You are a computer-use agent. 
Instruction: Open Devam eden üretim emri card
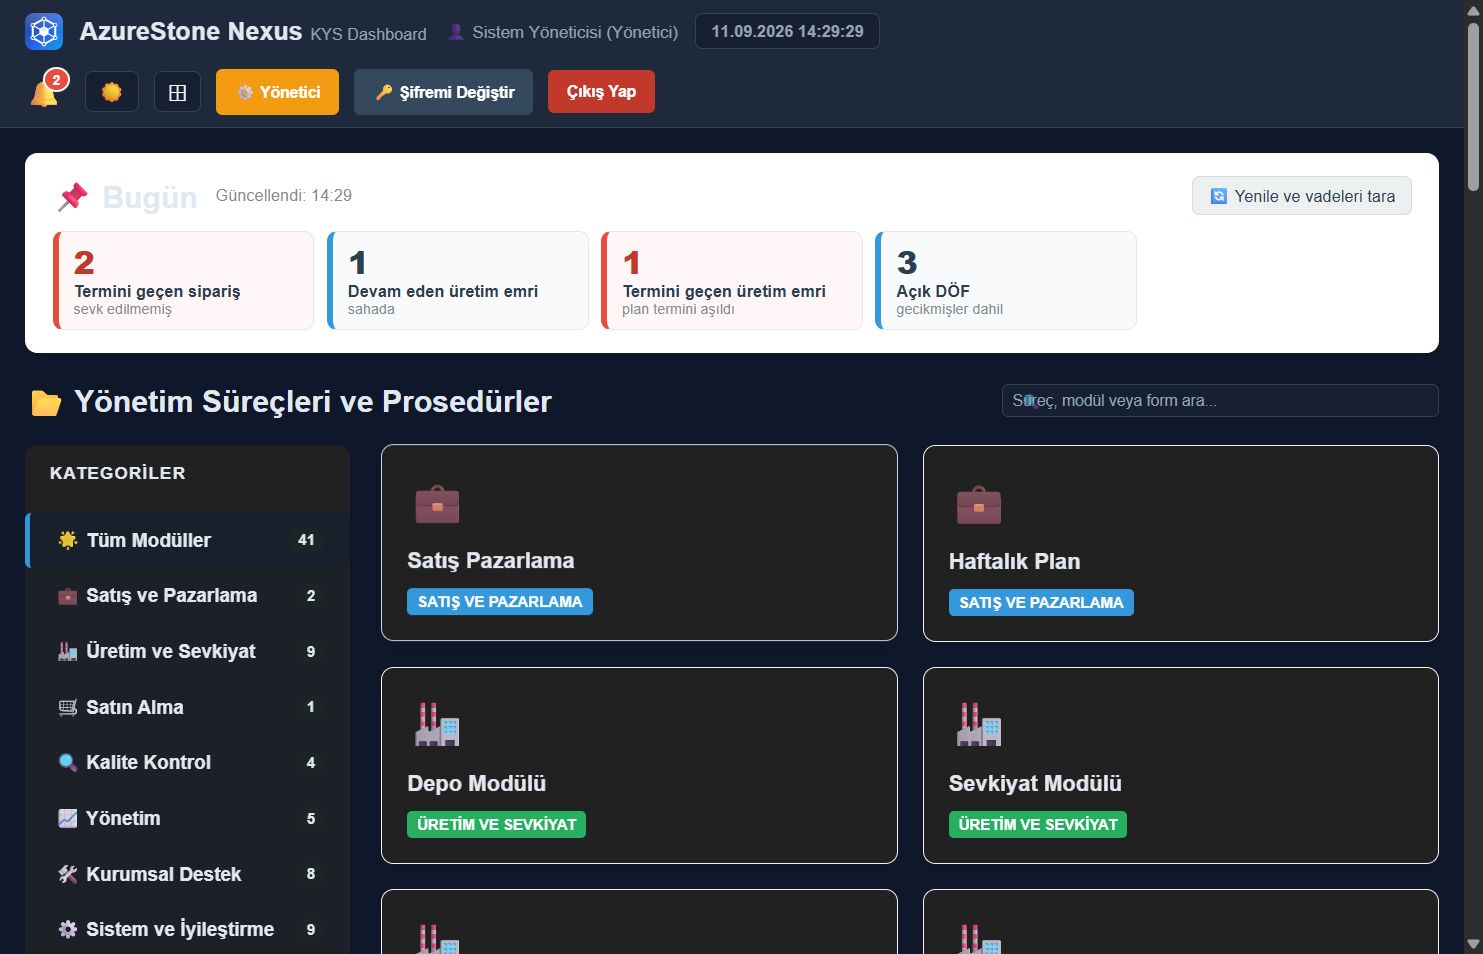[x=458, y=281]
